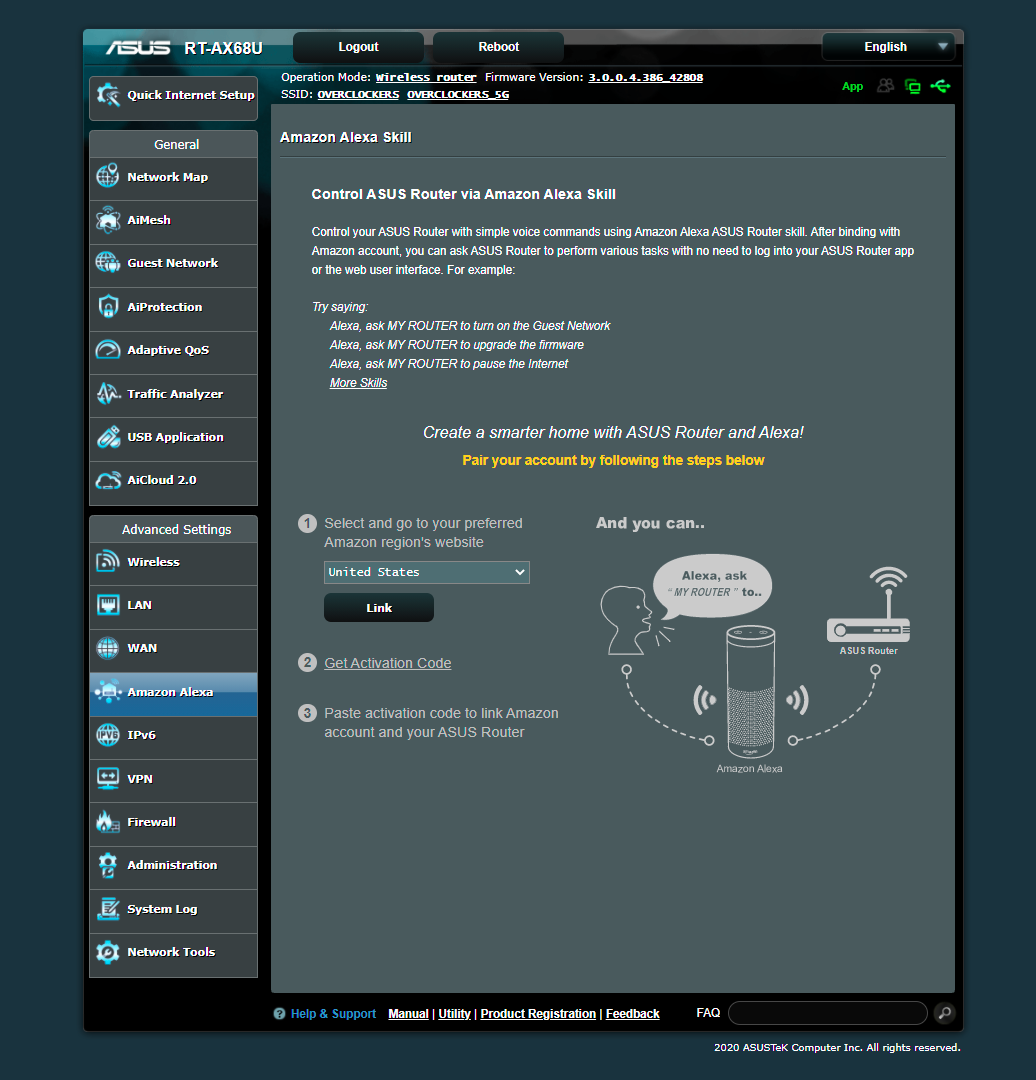Click the IPv6 globe icon
This screenshot has width=1036, height=1080.
click(x=108, y=735)
